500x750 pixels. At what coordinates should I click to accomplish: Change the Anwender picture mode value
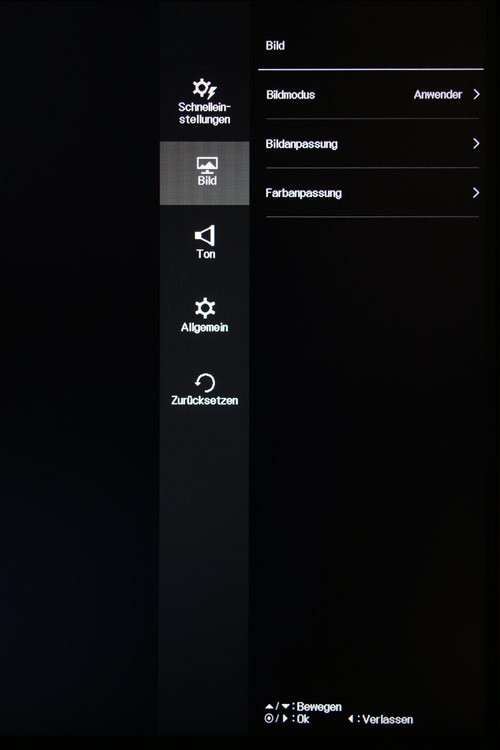438,95
